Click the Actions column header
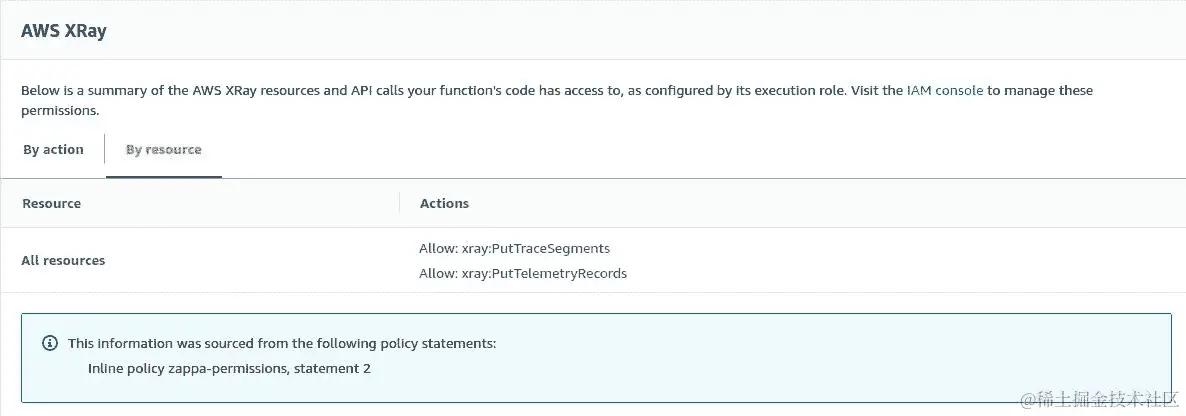 [x=444, y=203]
